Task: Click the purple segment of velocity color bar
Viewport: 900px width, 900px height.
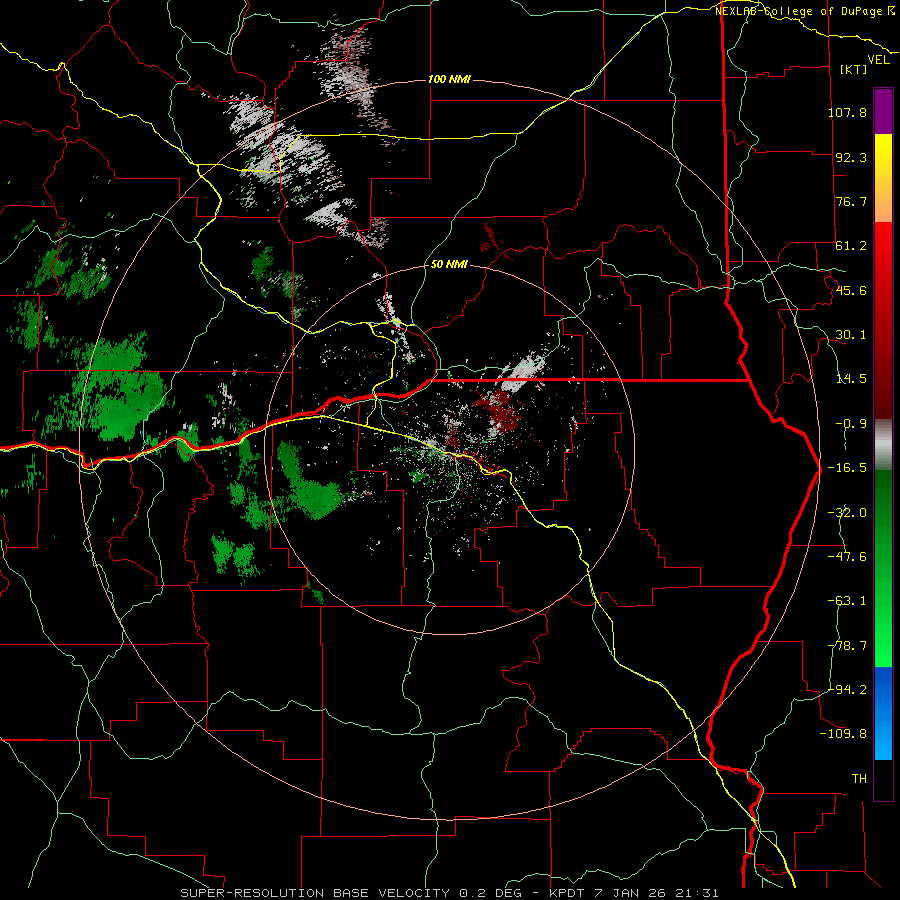Action: (883, 111)
